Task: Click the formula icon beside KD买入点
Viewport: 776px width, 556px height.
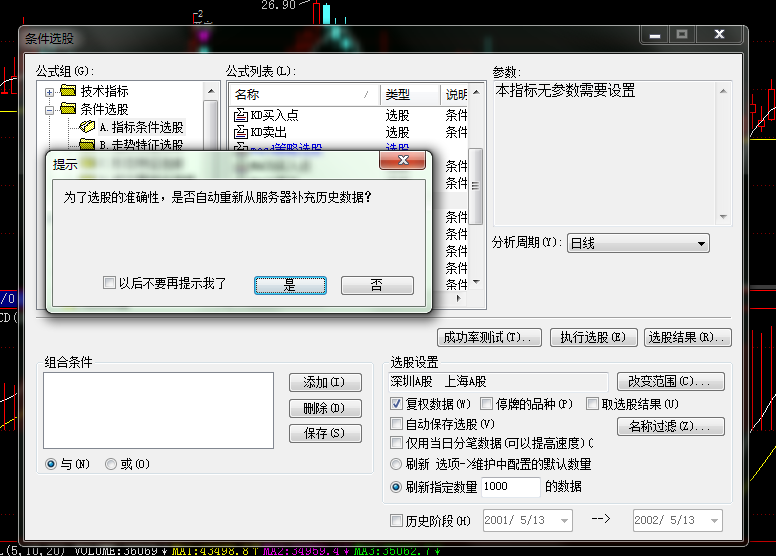Action: coord(241,115)
